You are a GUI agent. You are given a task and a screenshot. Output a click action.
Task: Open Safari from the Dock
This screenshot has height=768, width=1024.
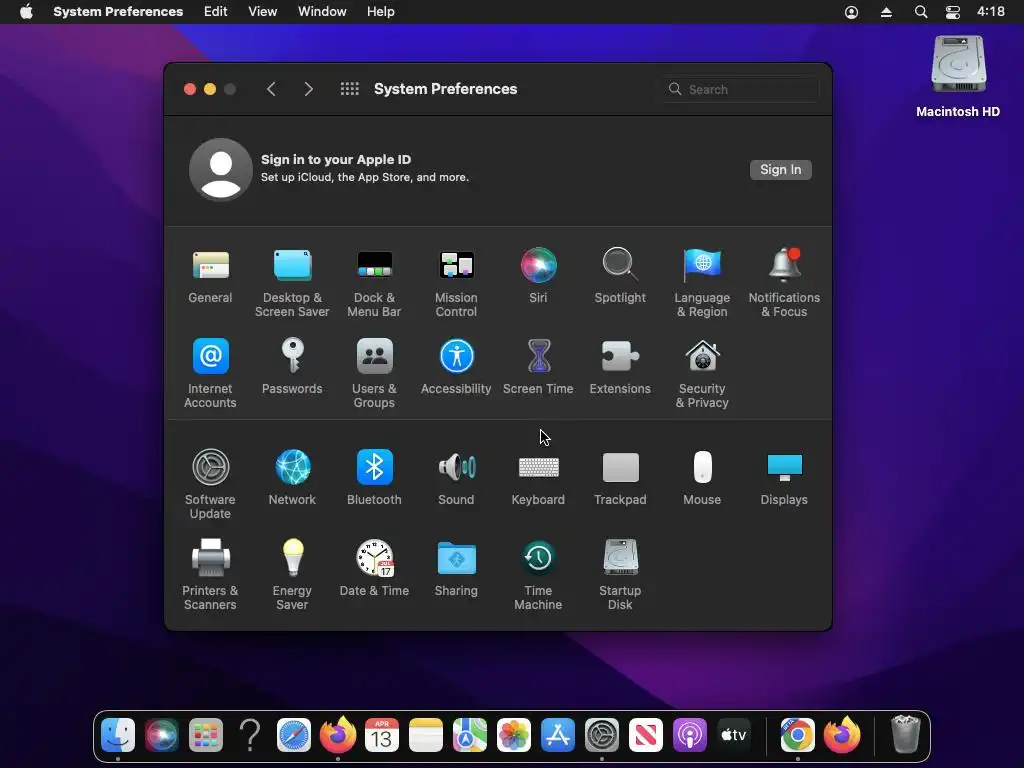[294, 735]
